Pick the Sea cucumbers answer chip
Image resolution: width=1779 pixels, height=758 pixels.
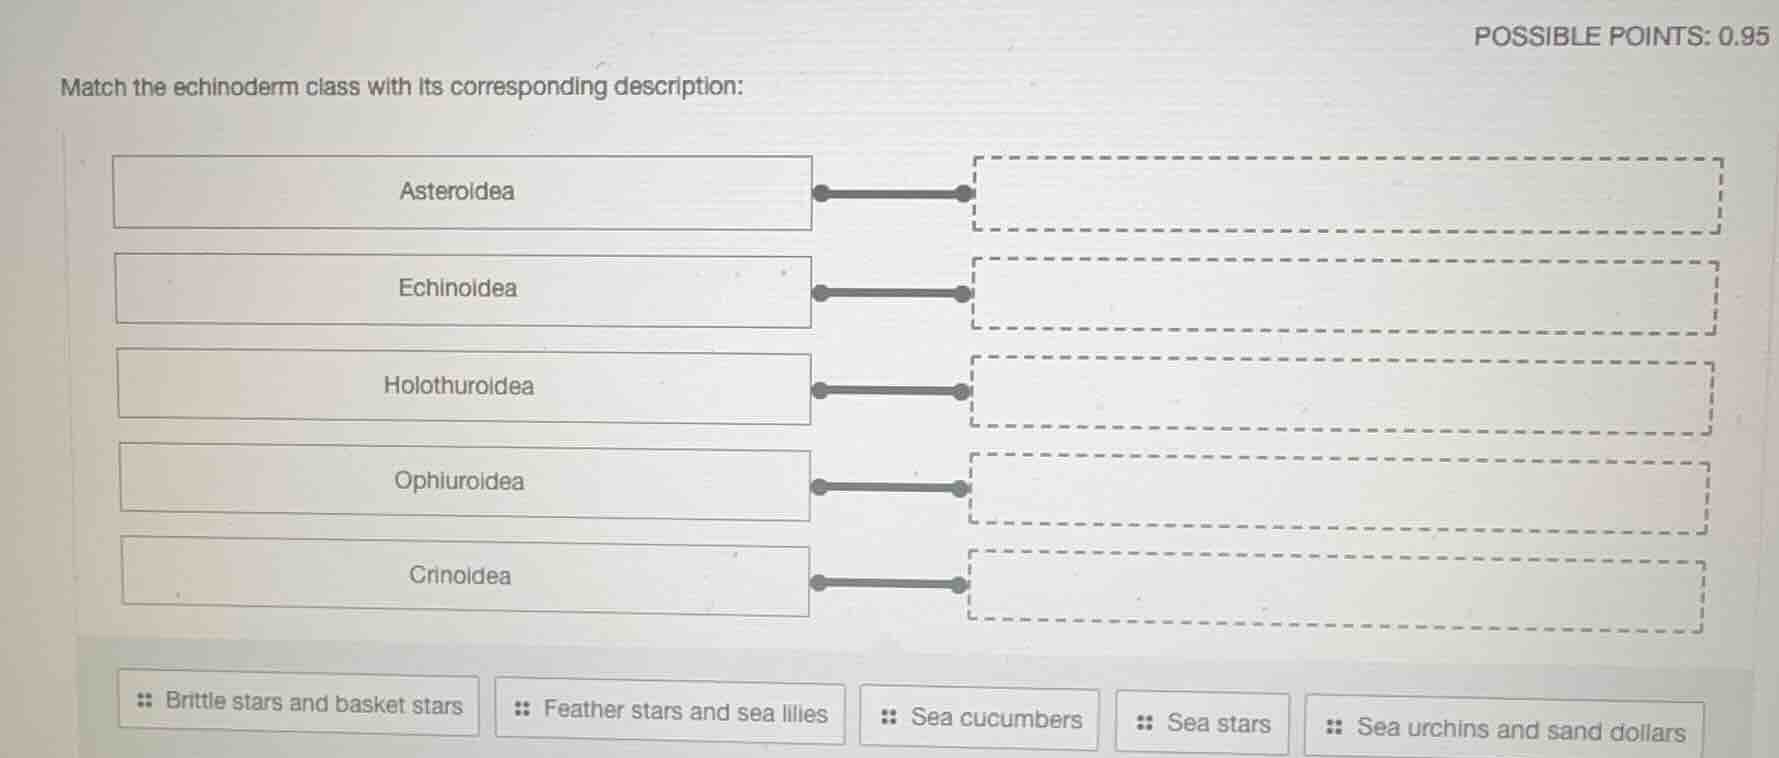pyautogui.click(x=980, y=718)
